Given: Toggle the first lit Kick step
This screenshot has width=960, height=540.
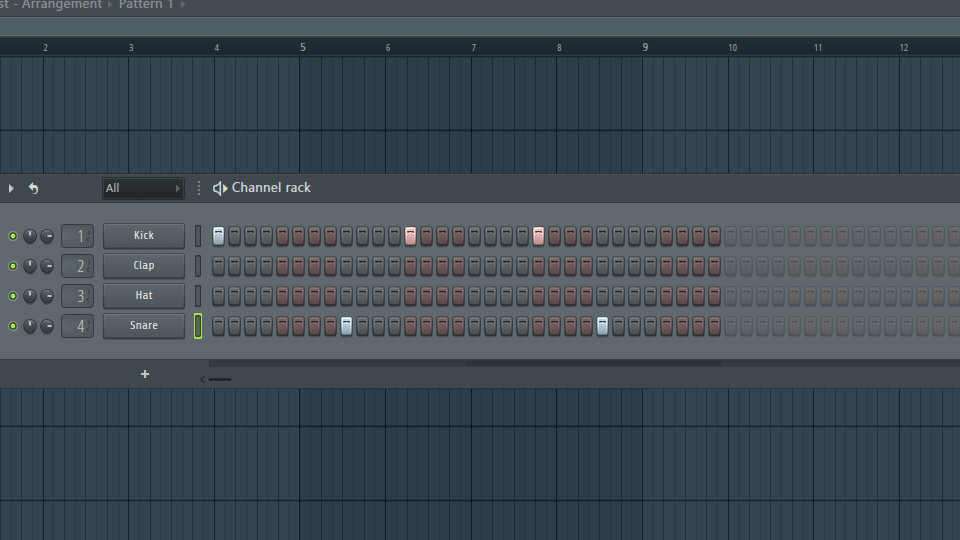Looking at the screenshot, I should pyautogui.click(x=219, y=236).
